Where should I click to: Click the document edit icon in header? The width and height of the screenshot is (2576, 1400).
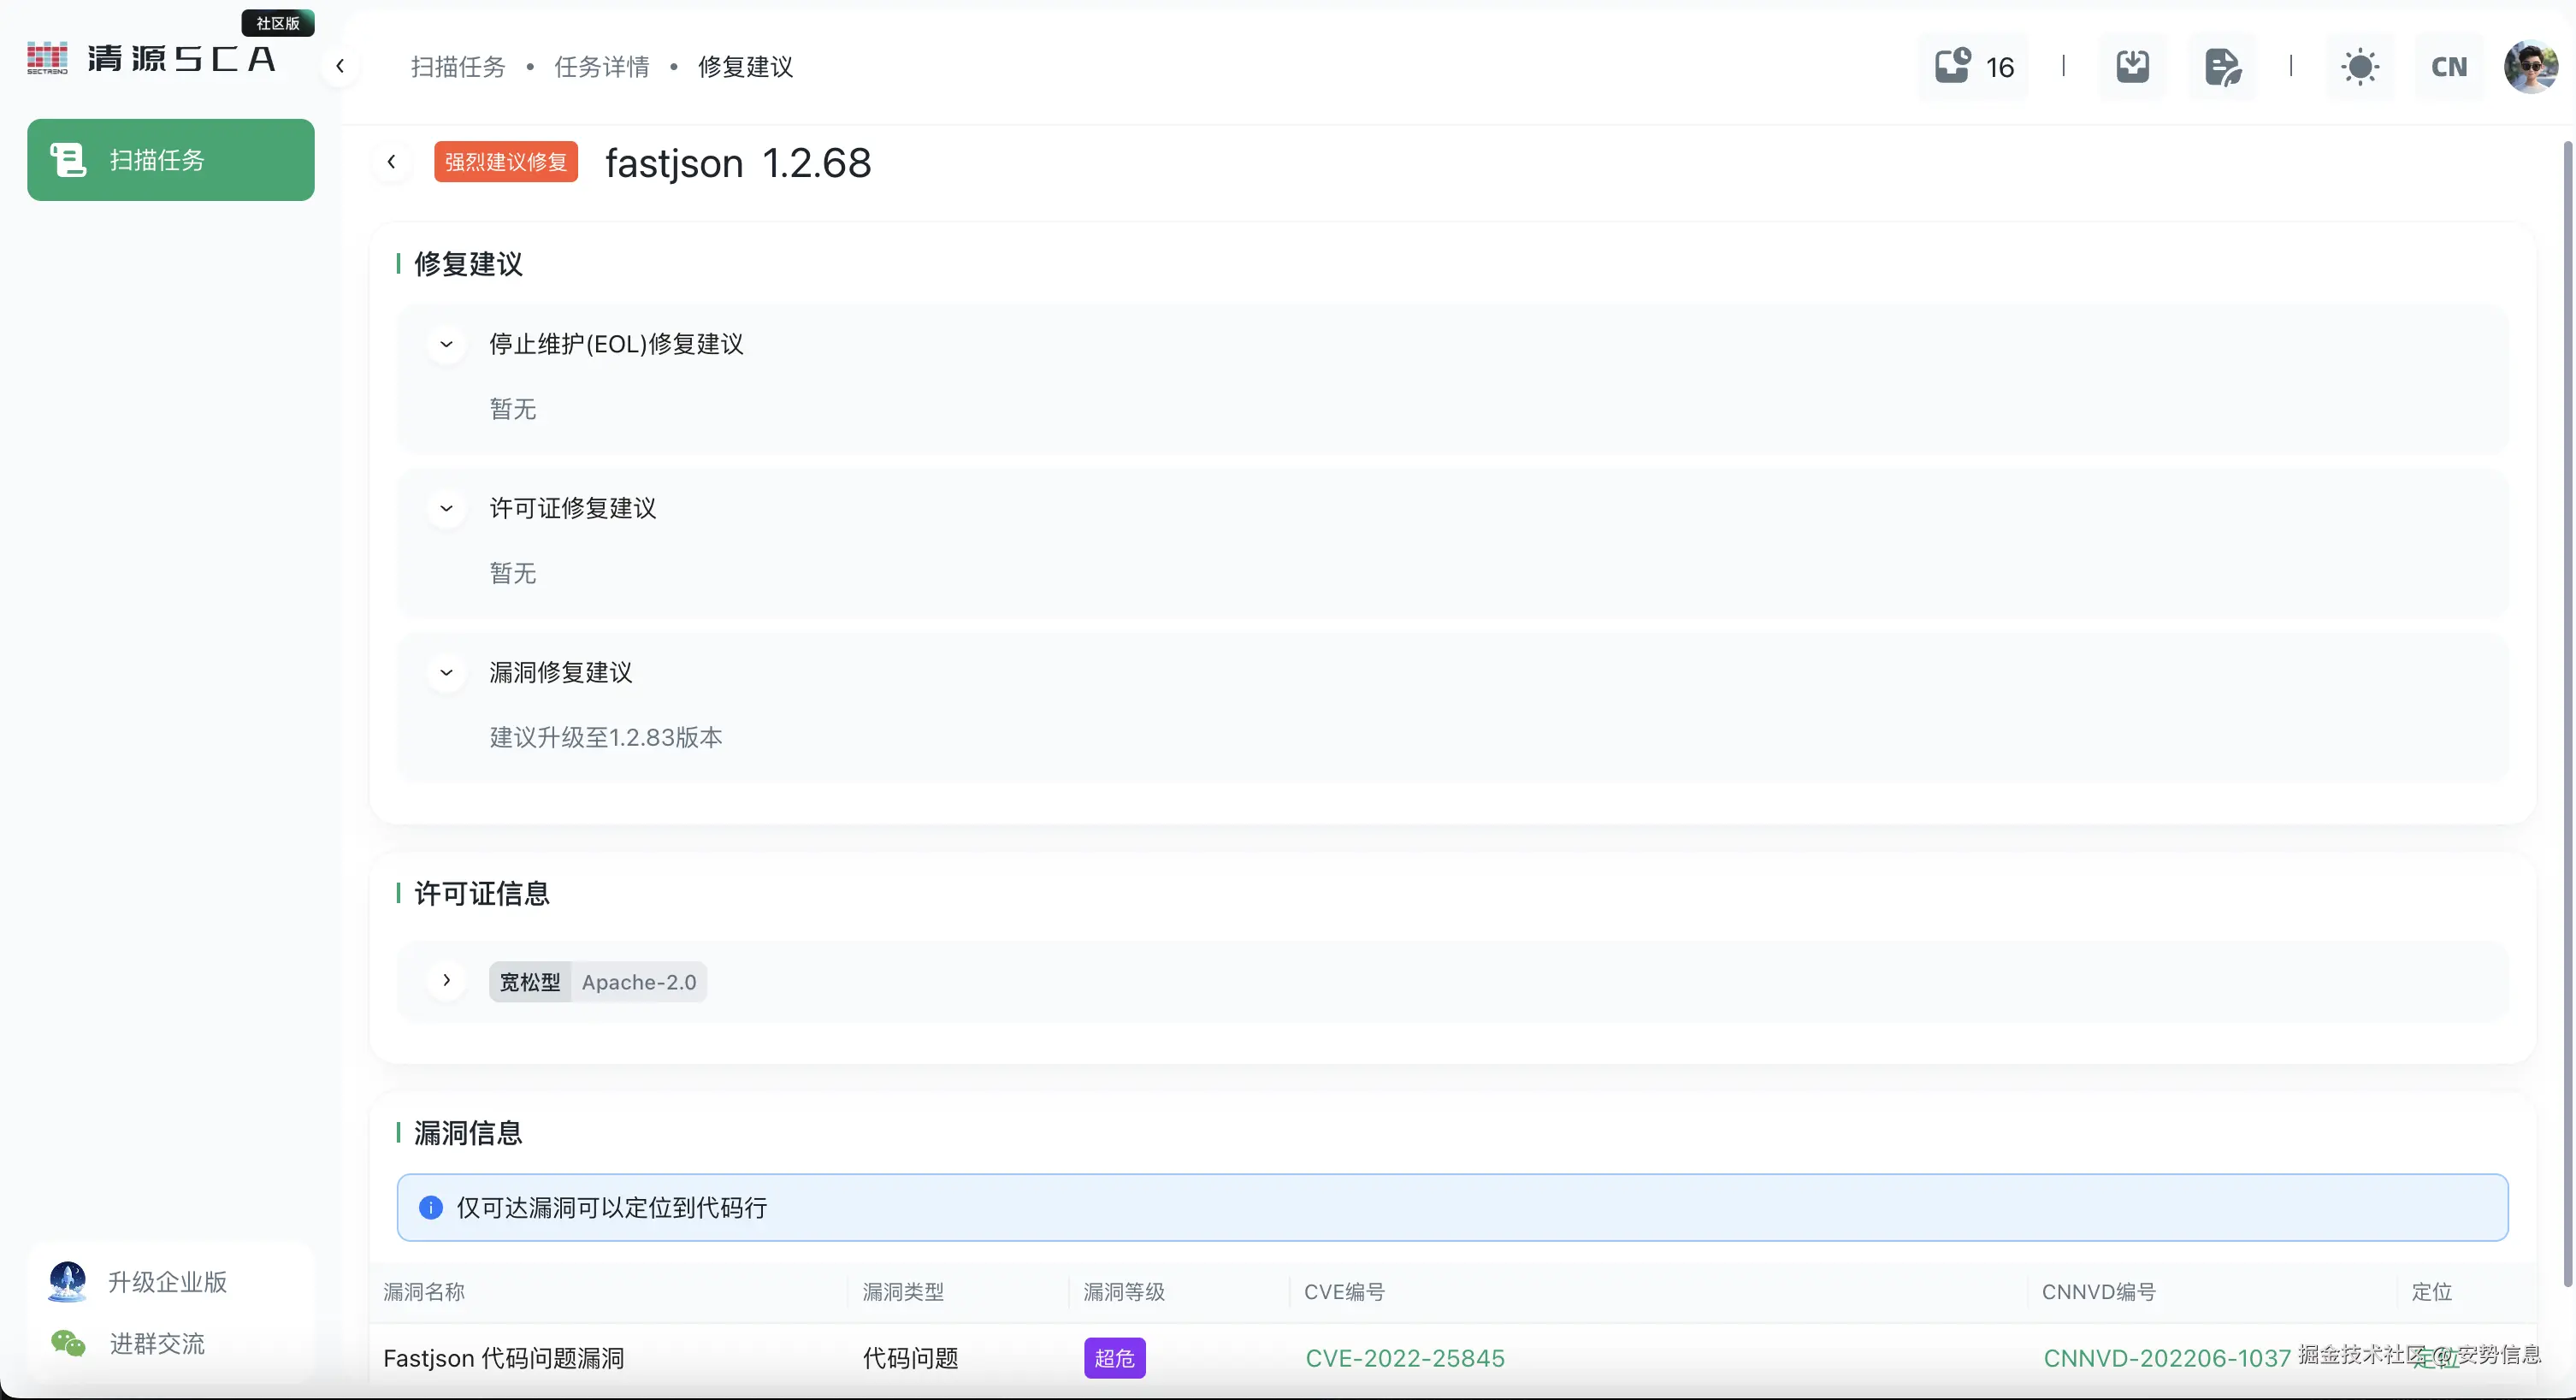2222,66
